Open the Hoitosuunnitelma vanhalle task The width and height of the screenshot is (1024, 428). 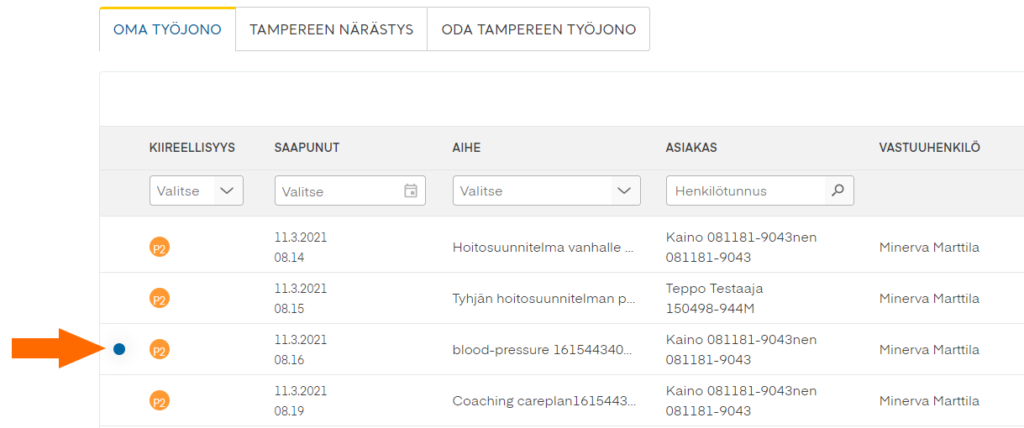coord(543,247)
